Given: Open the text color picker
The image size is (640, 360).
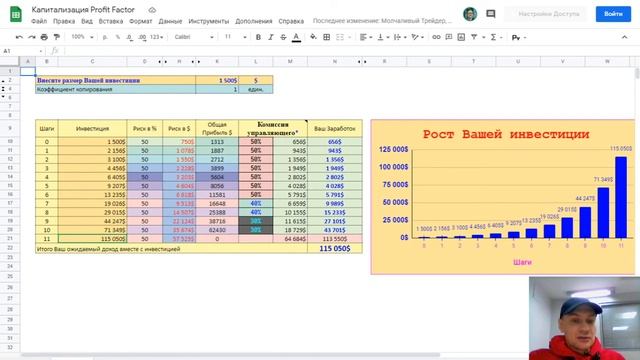Looking at the screenshot, I should click(x=296, y=37).
